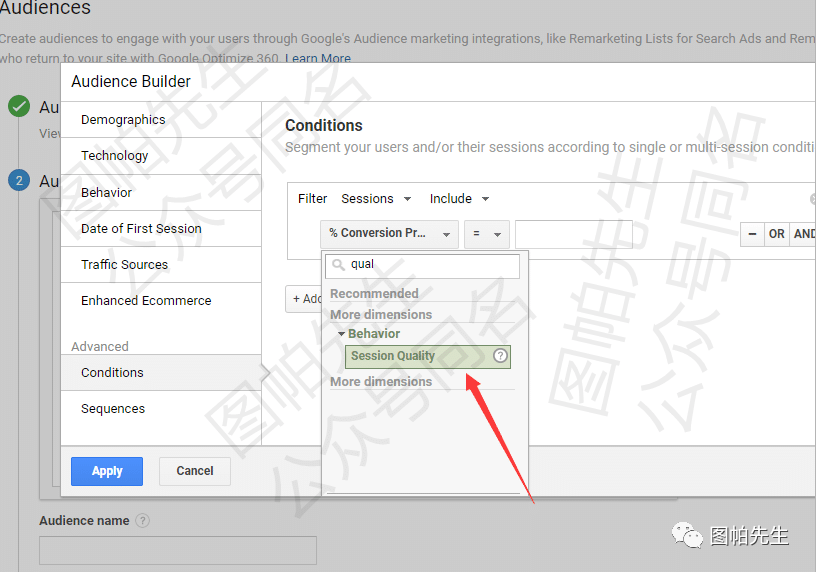
Task: Click the green checkmark step icon
Action: pos(18,107)
